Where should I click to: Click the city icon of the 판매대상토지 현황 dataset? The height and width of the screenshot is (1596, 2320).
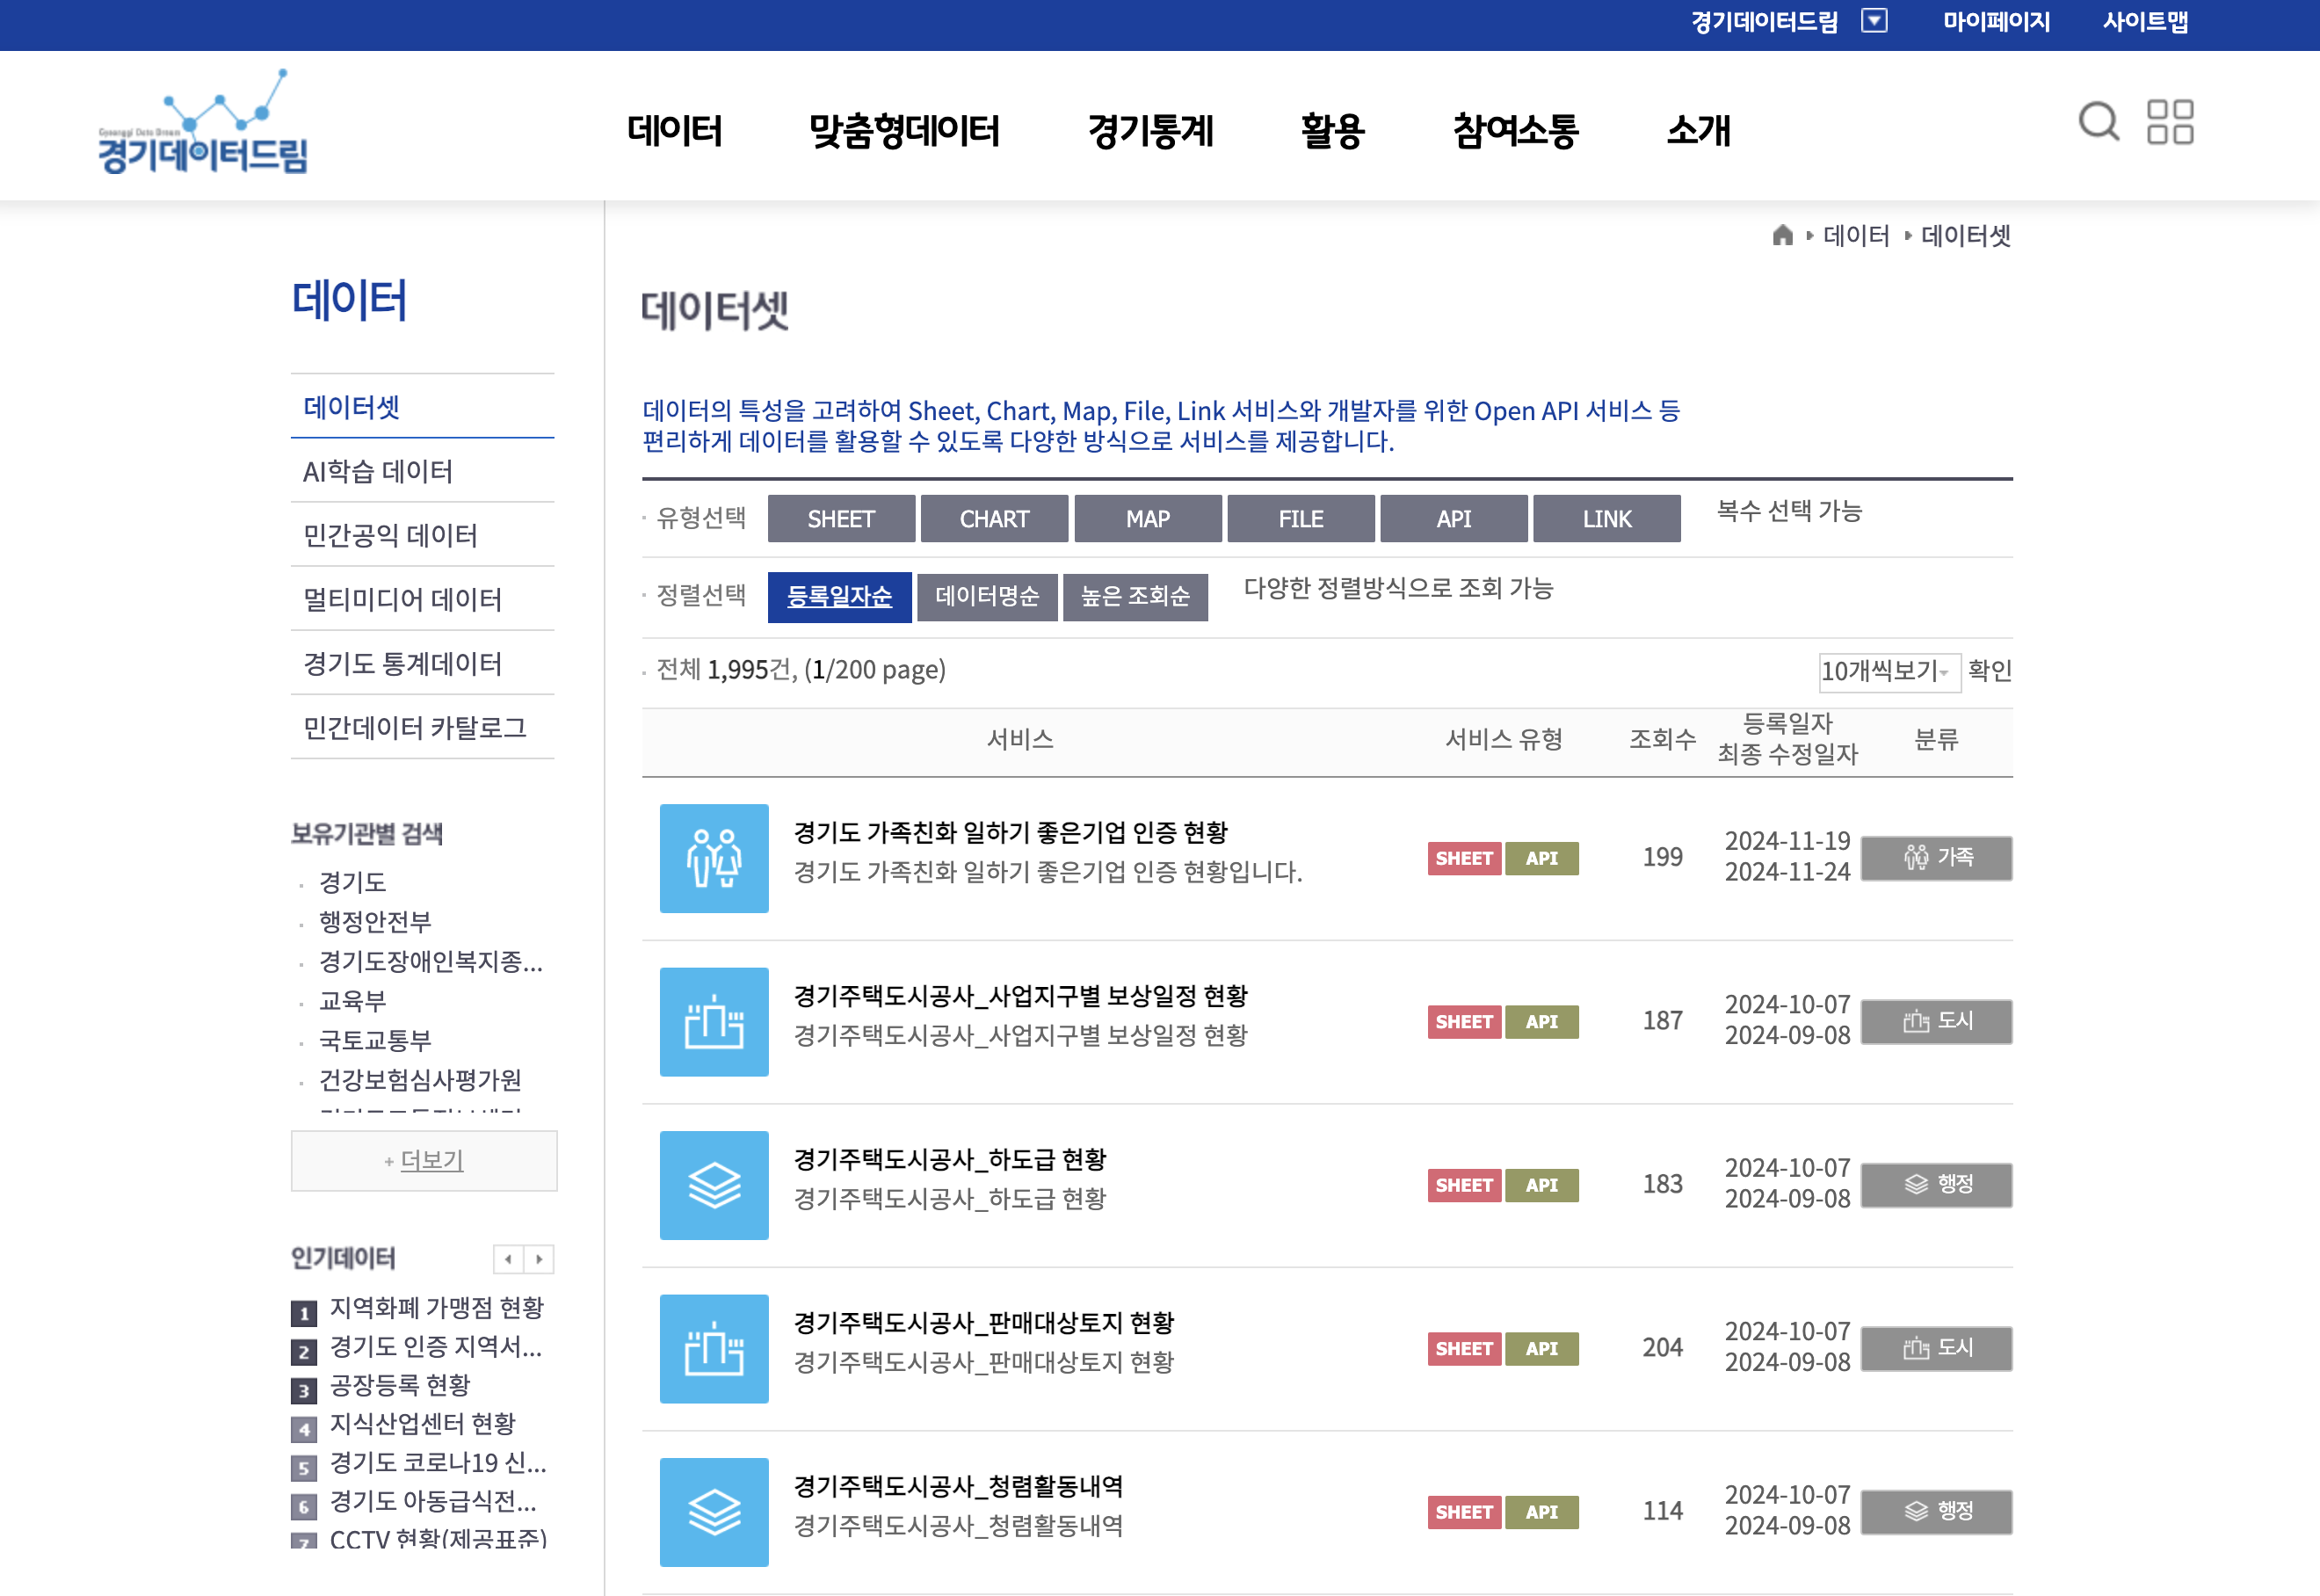click(x=714, y=1349)
